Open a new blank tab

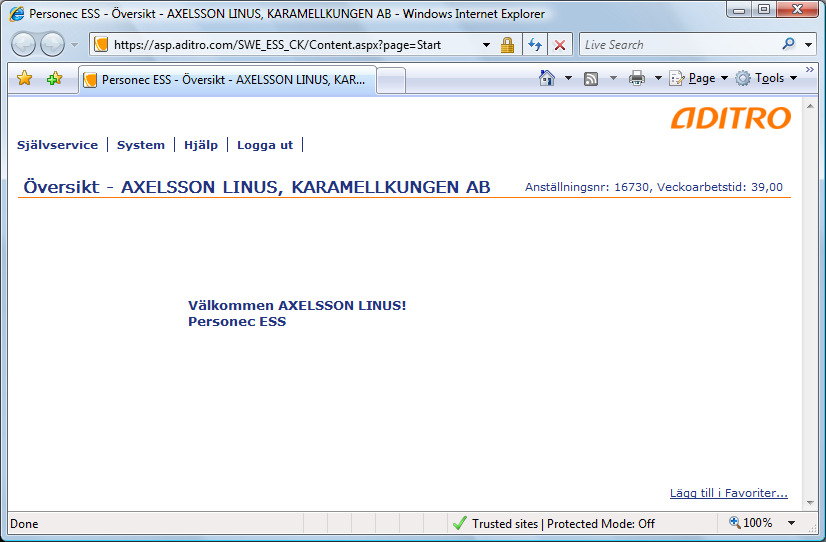click(x=391, y=81)
